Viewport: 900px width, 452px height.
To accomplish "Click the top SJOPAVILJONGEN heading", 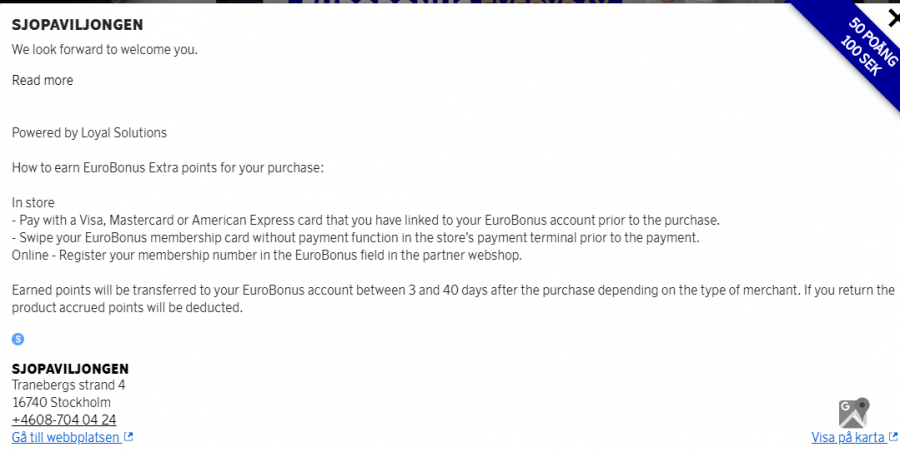I will (x=77, y=24).
